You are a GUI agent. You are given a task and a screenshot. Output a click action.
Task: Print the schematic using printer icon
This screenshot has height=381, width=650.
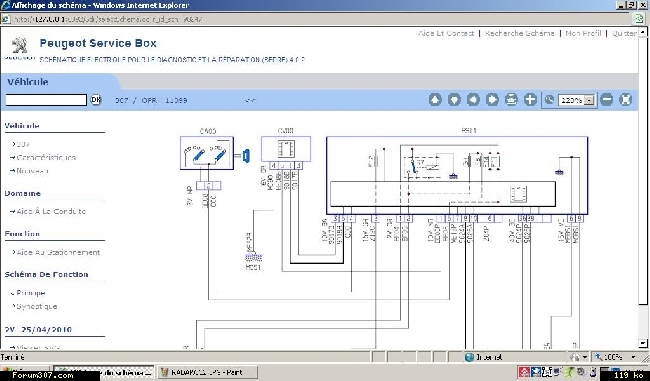511,100
